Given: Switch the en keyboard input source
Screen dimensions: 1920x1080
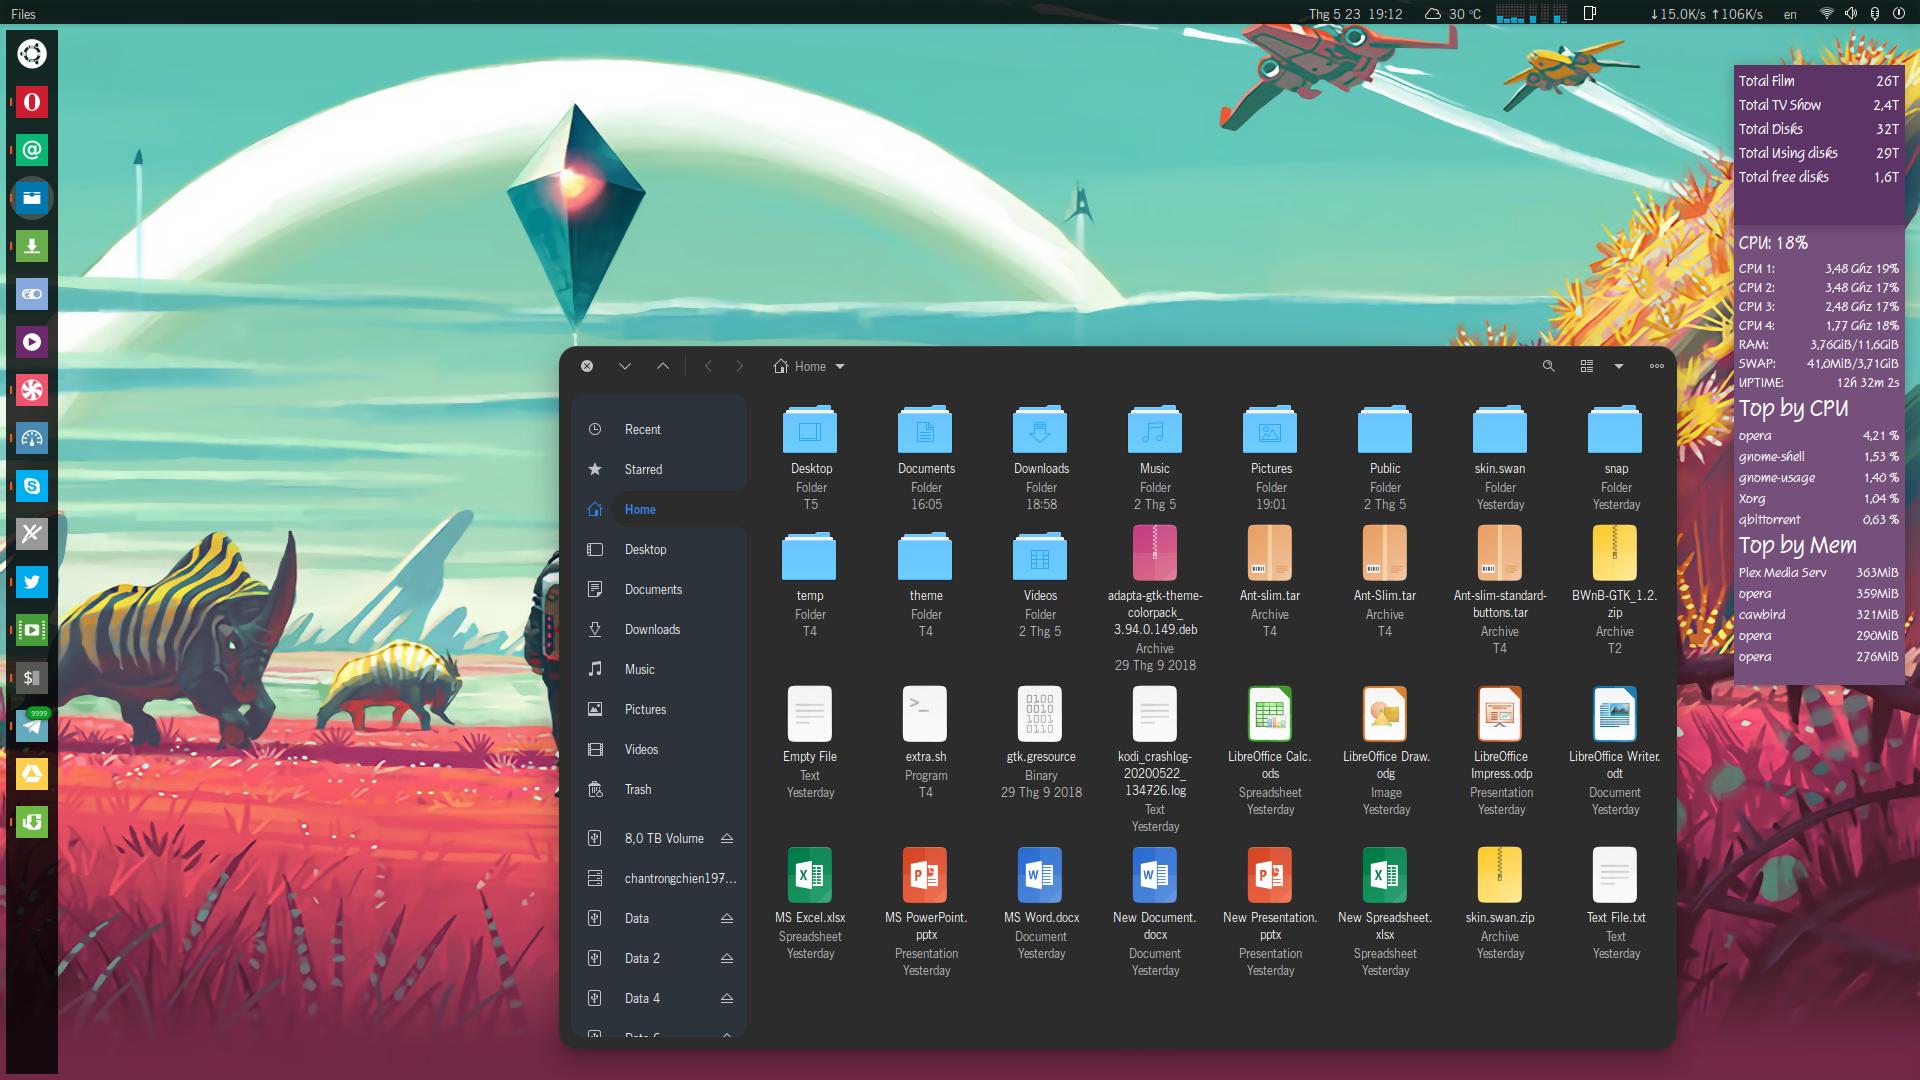Looking at the screenshot, I should tap(1790, 14).
